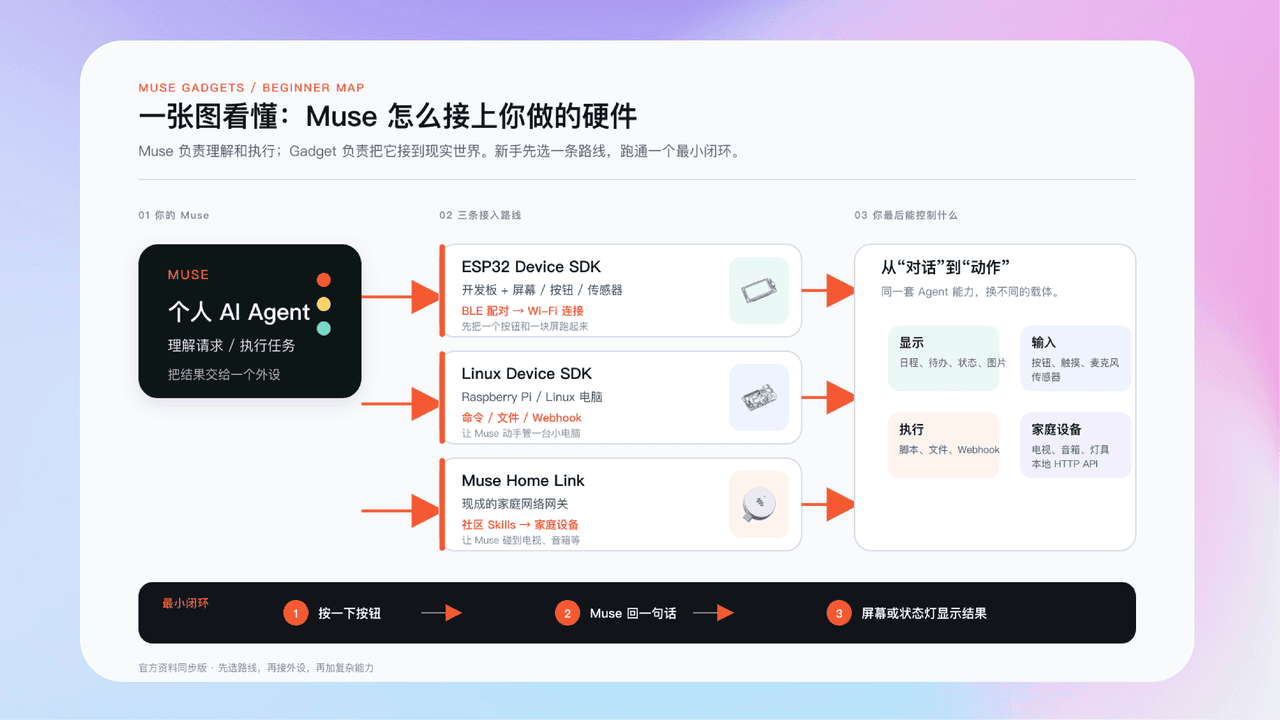1280x720 pixels.
Task: Click the Raspberry Pi board icon
Action: click(x=759, y=398)
